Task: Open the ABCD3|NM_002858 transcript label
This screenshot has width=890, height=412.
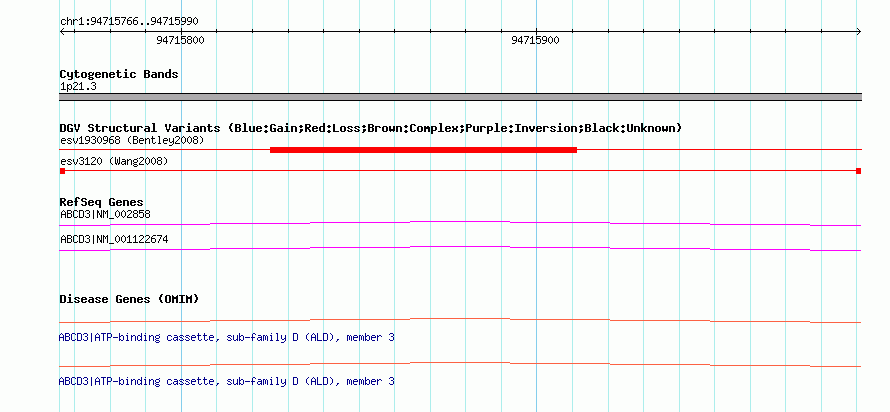Action: pos(105,215)
